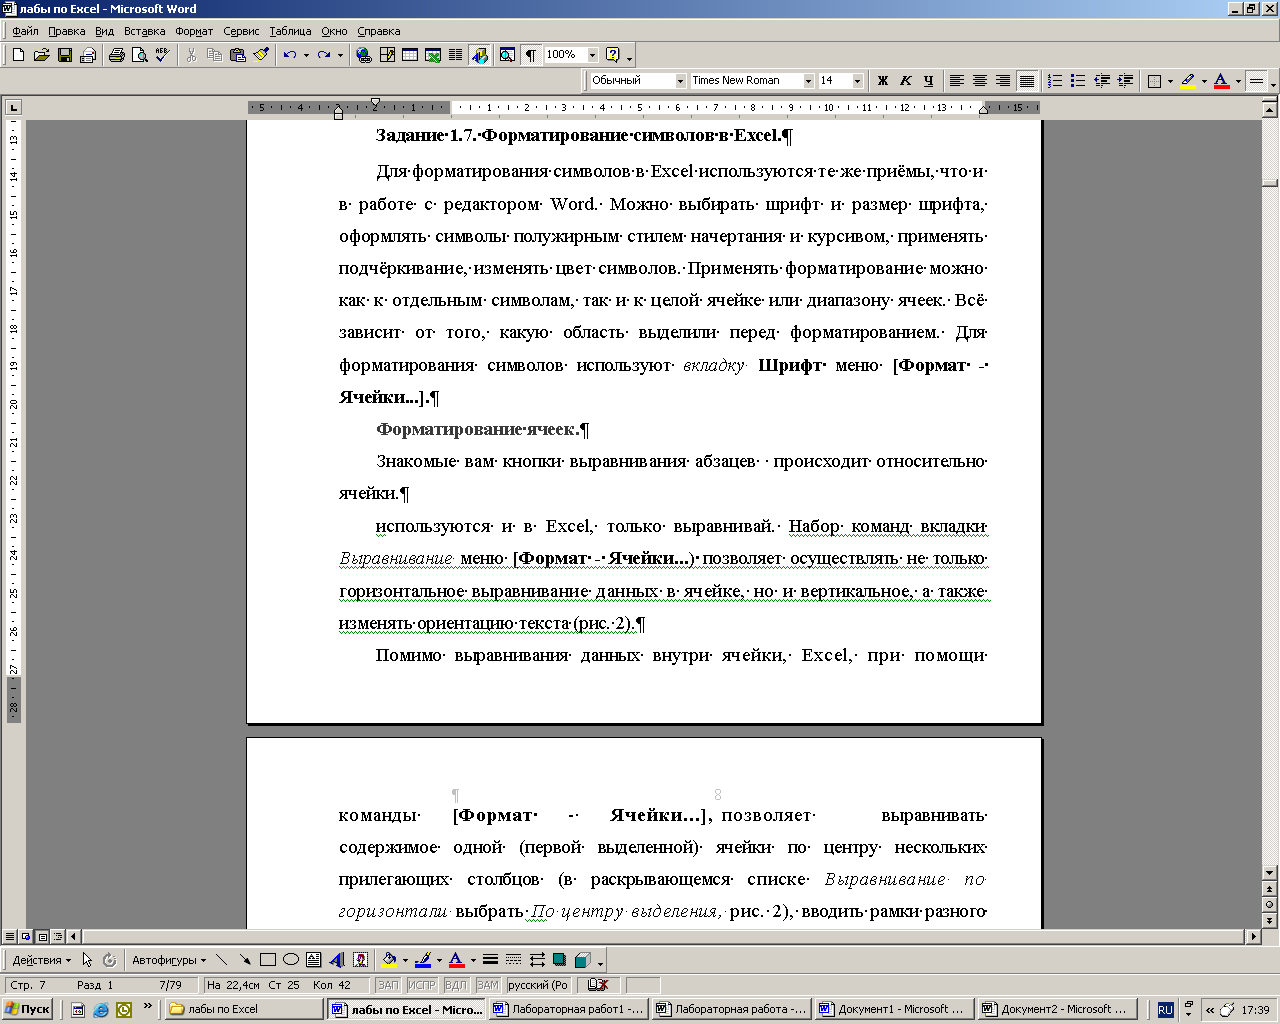Open Действия drawing actions menu
Image resolution: width=1280 pixels, height=1024 pixels.
pos(41,960)
